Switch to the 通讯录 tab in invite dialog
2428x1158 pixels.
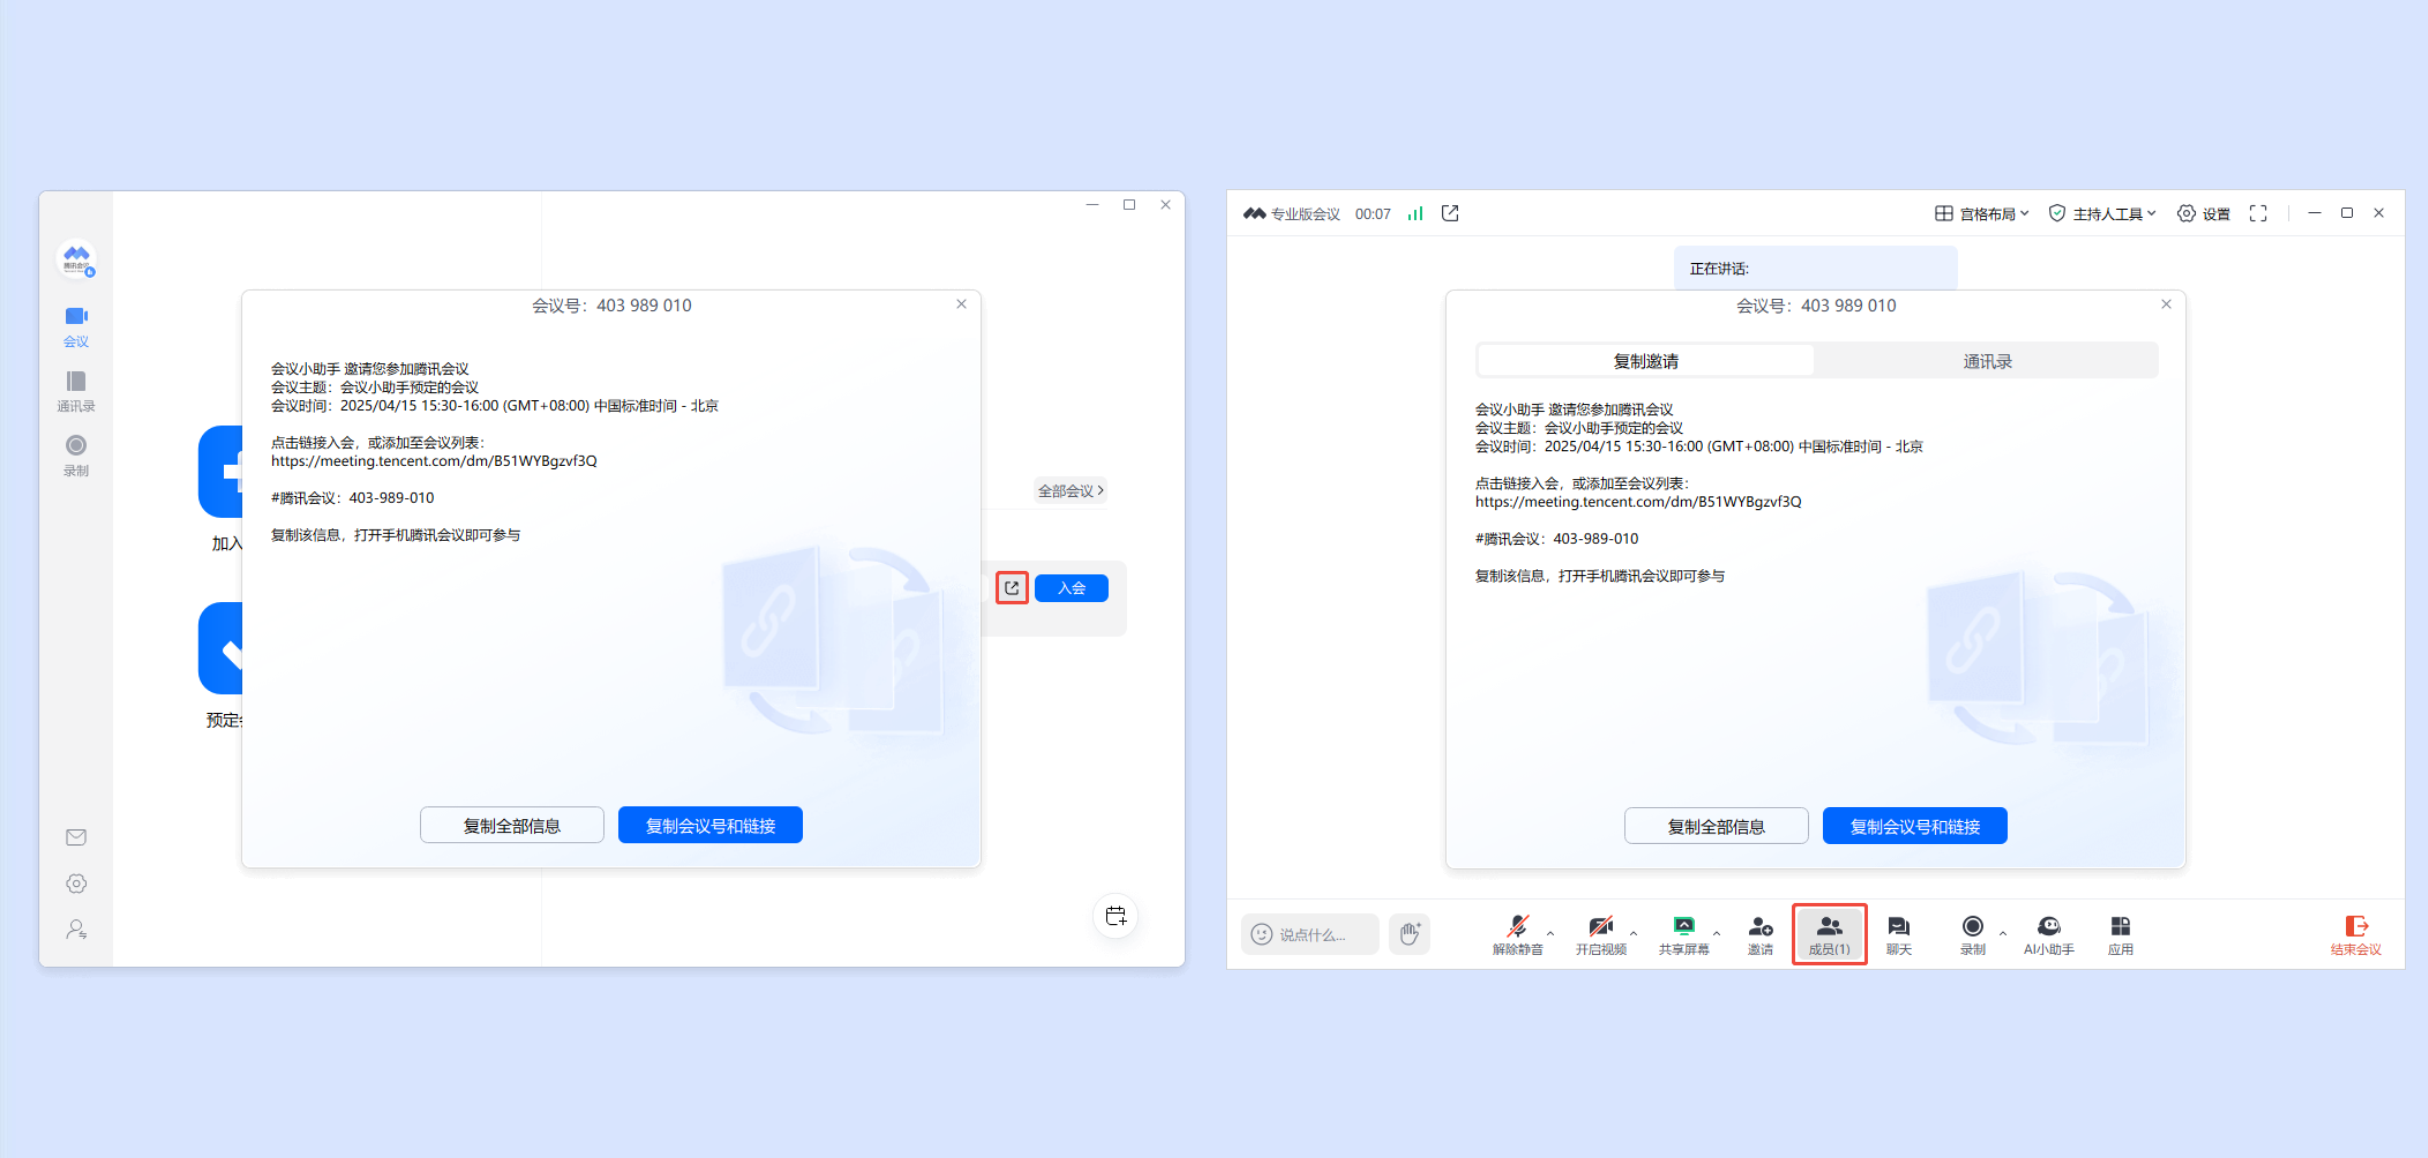coord(1987,361)
